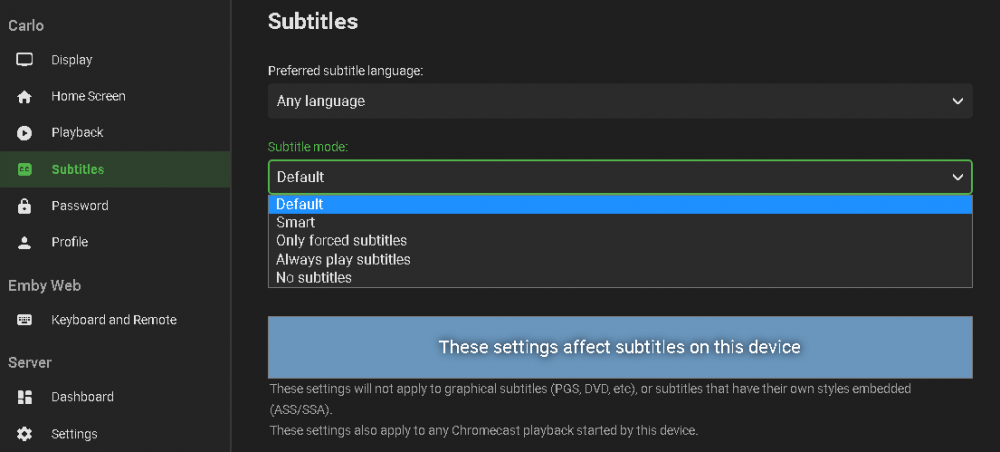
Task: Click the Subtitles CC icon
Action: point(25,170)
